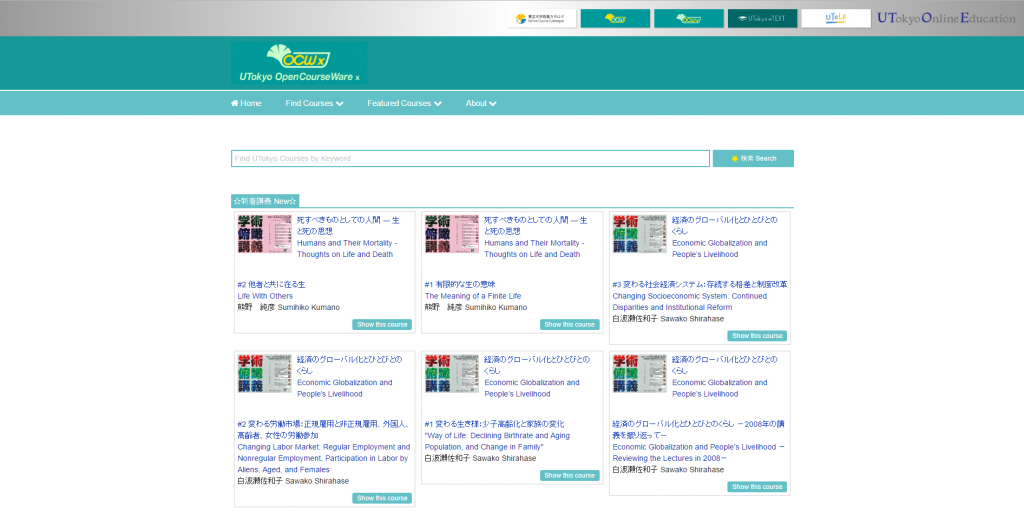Open Economic Globalization title above Way of Life
1024x522 pixels.
click(537, 377)
